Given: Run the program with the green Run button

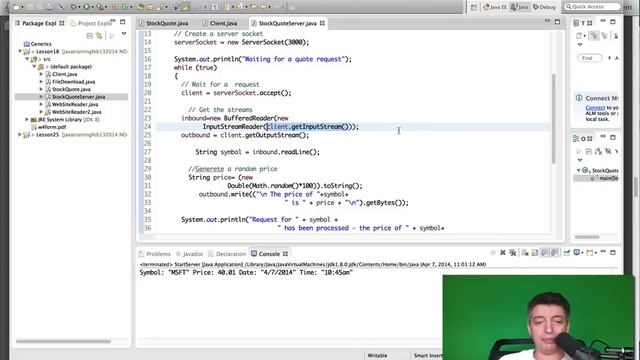Looking at the screenshot, I should (x=87, y=7).
